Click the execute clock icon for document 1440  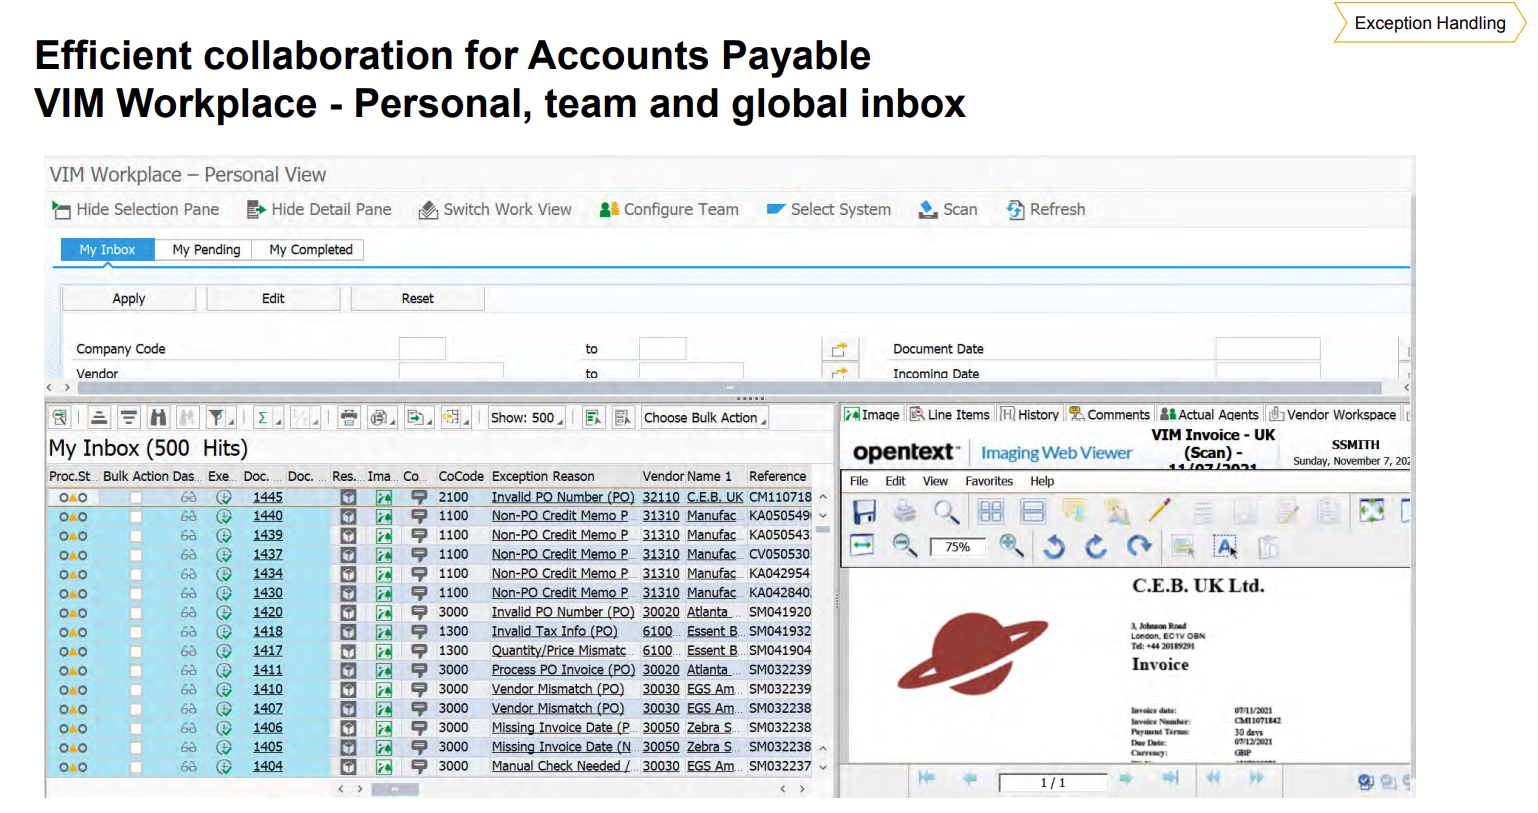[x=224, y=517]
